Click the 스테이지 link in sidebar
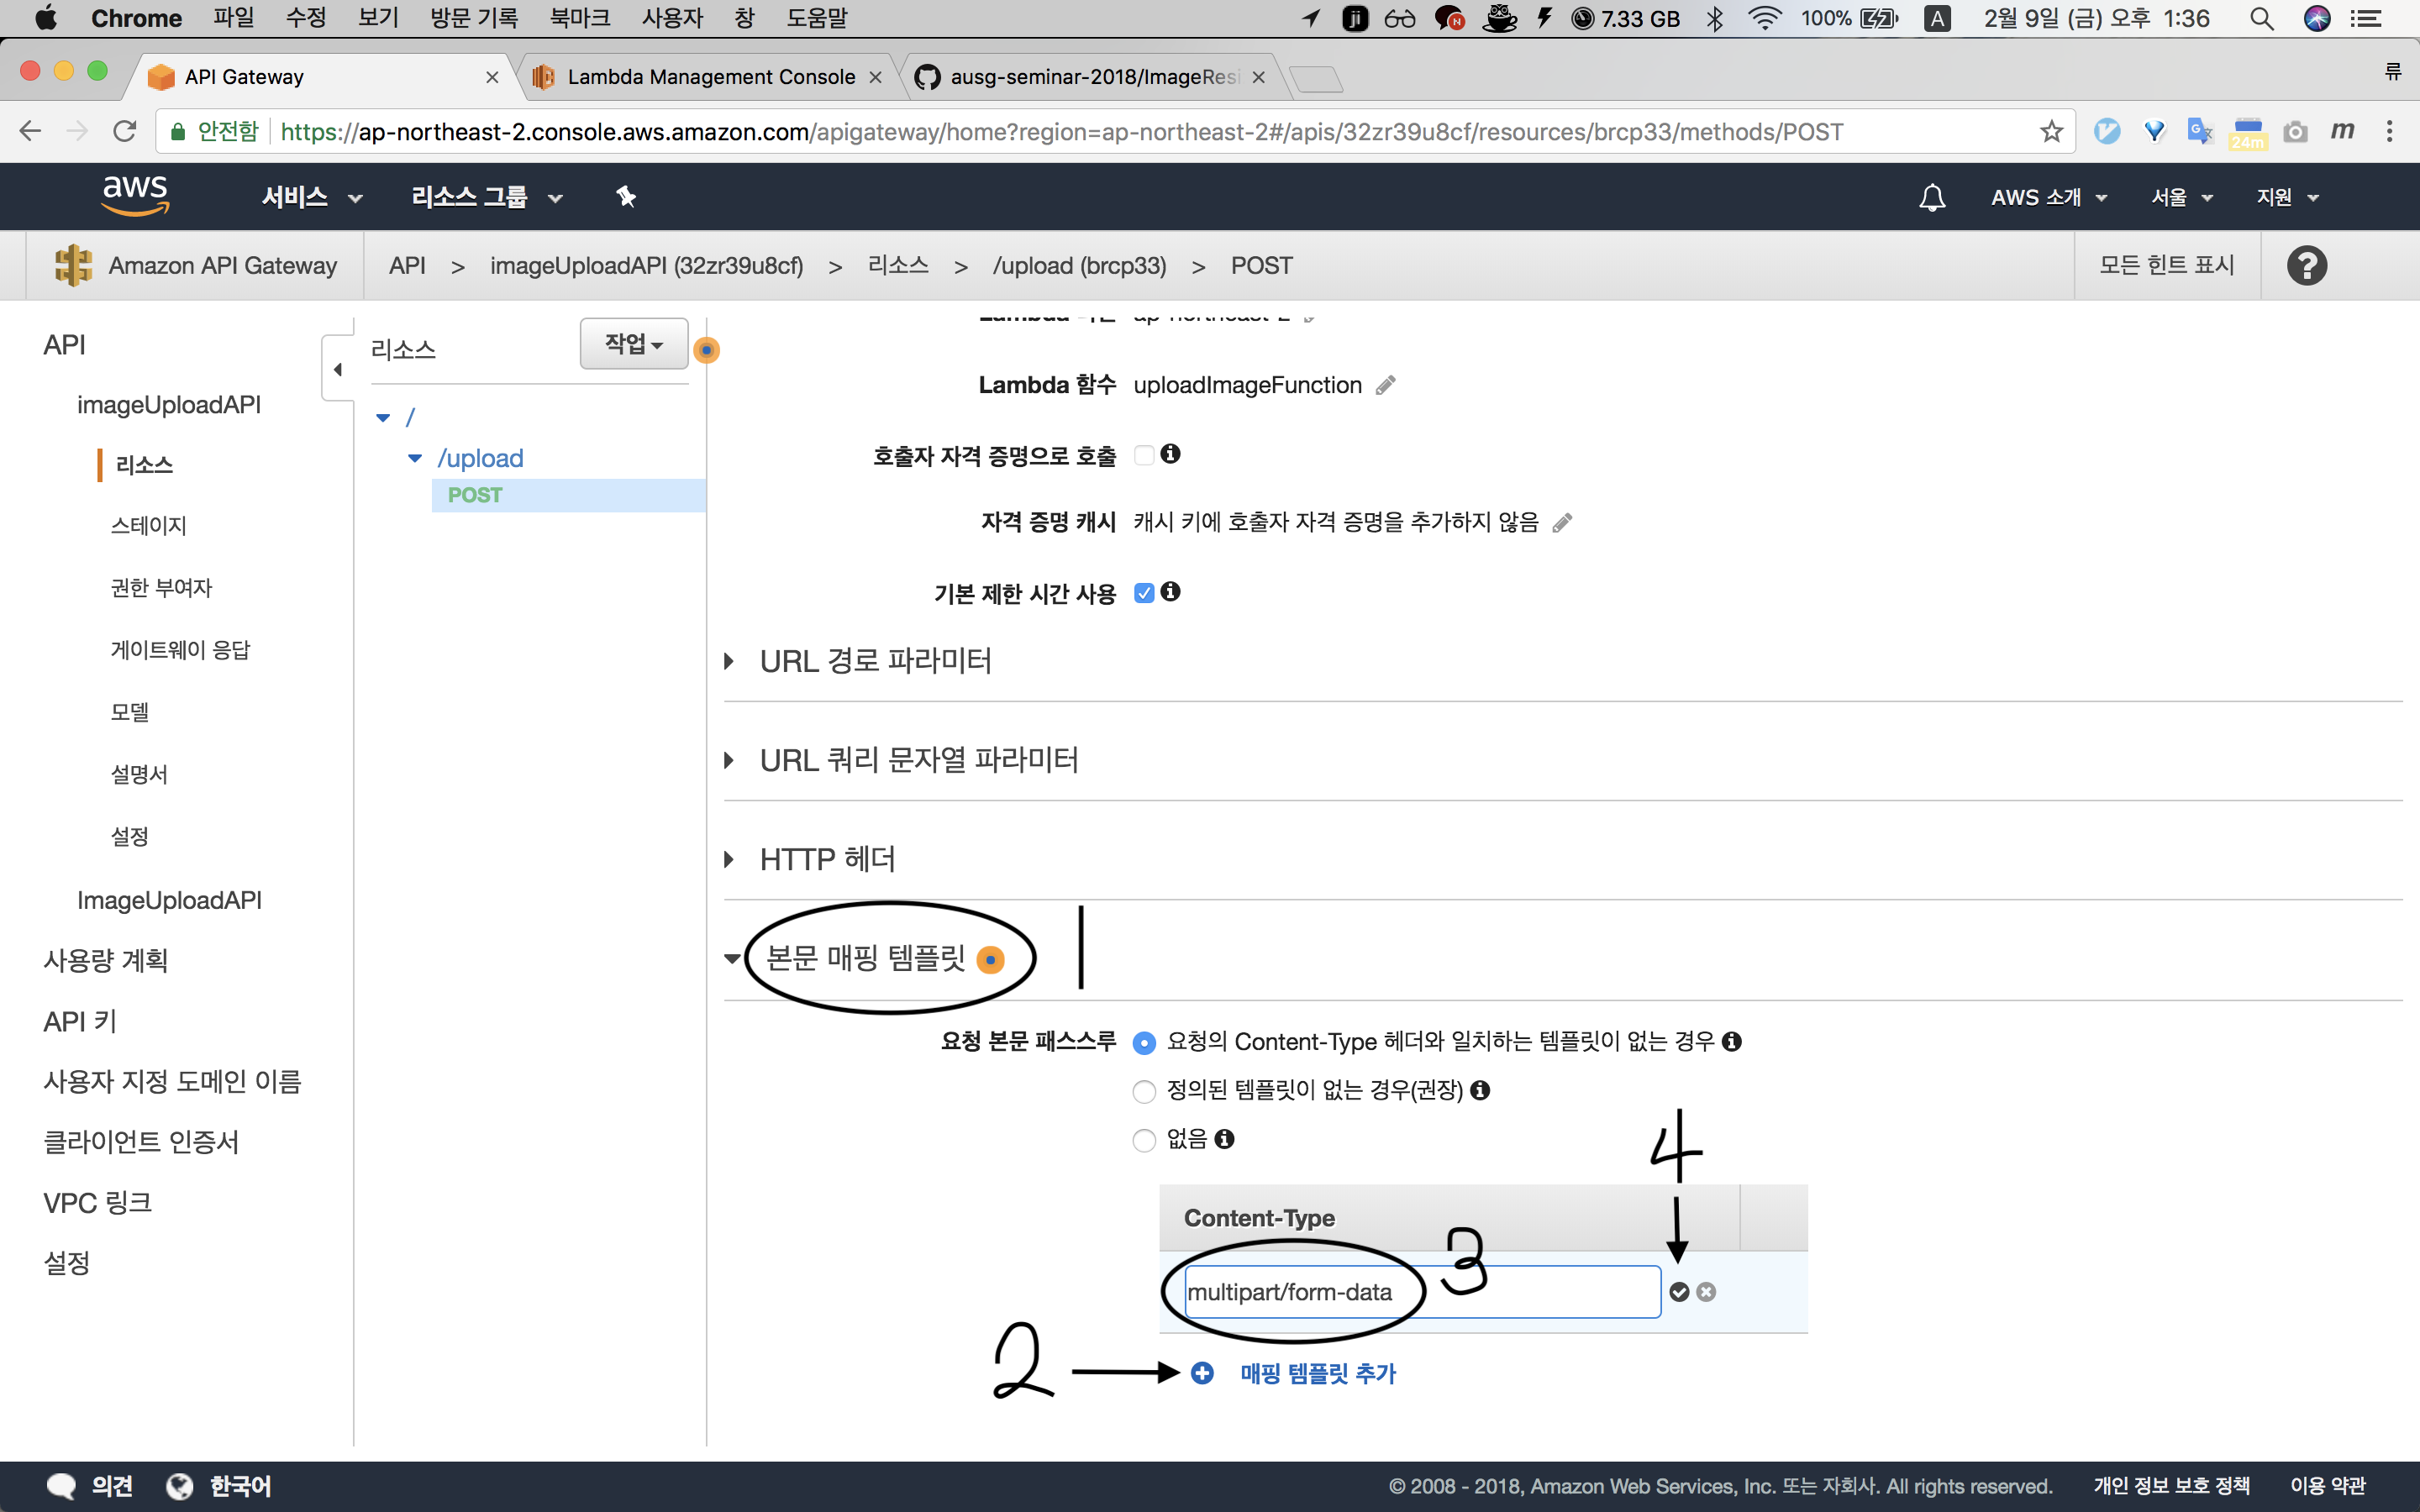This screenshot has width=2420, height=1512. pyautogui.click(x=148, y=525)
